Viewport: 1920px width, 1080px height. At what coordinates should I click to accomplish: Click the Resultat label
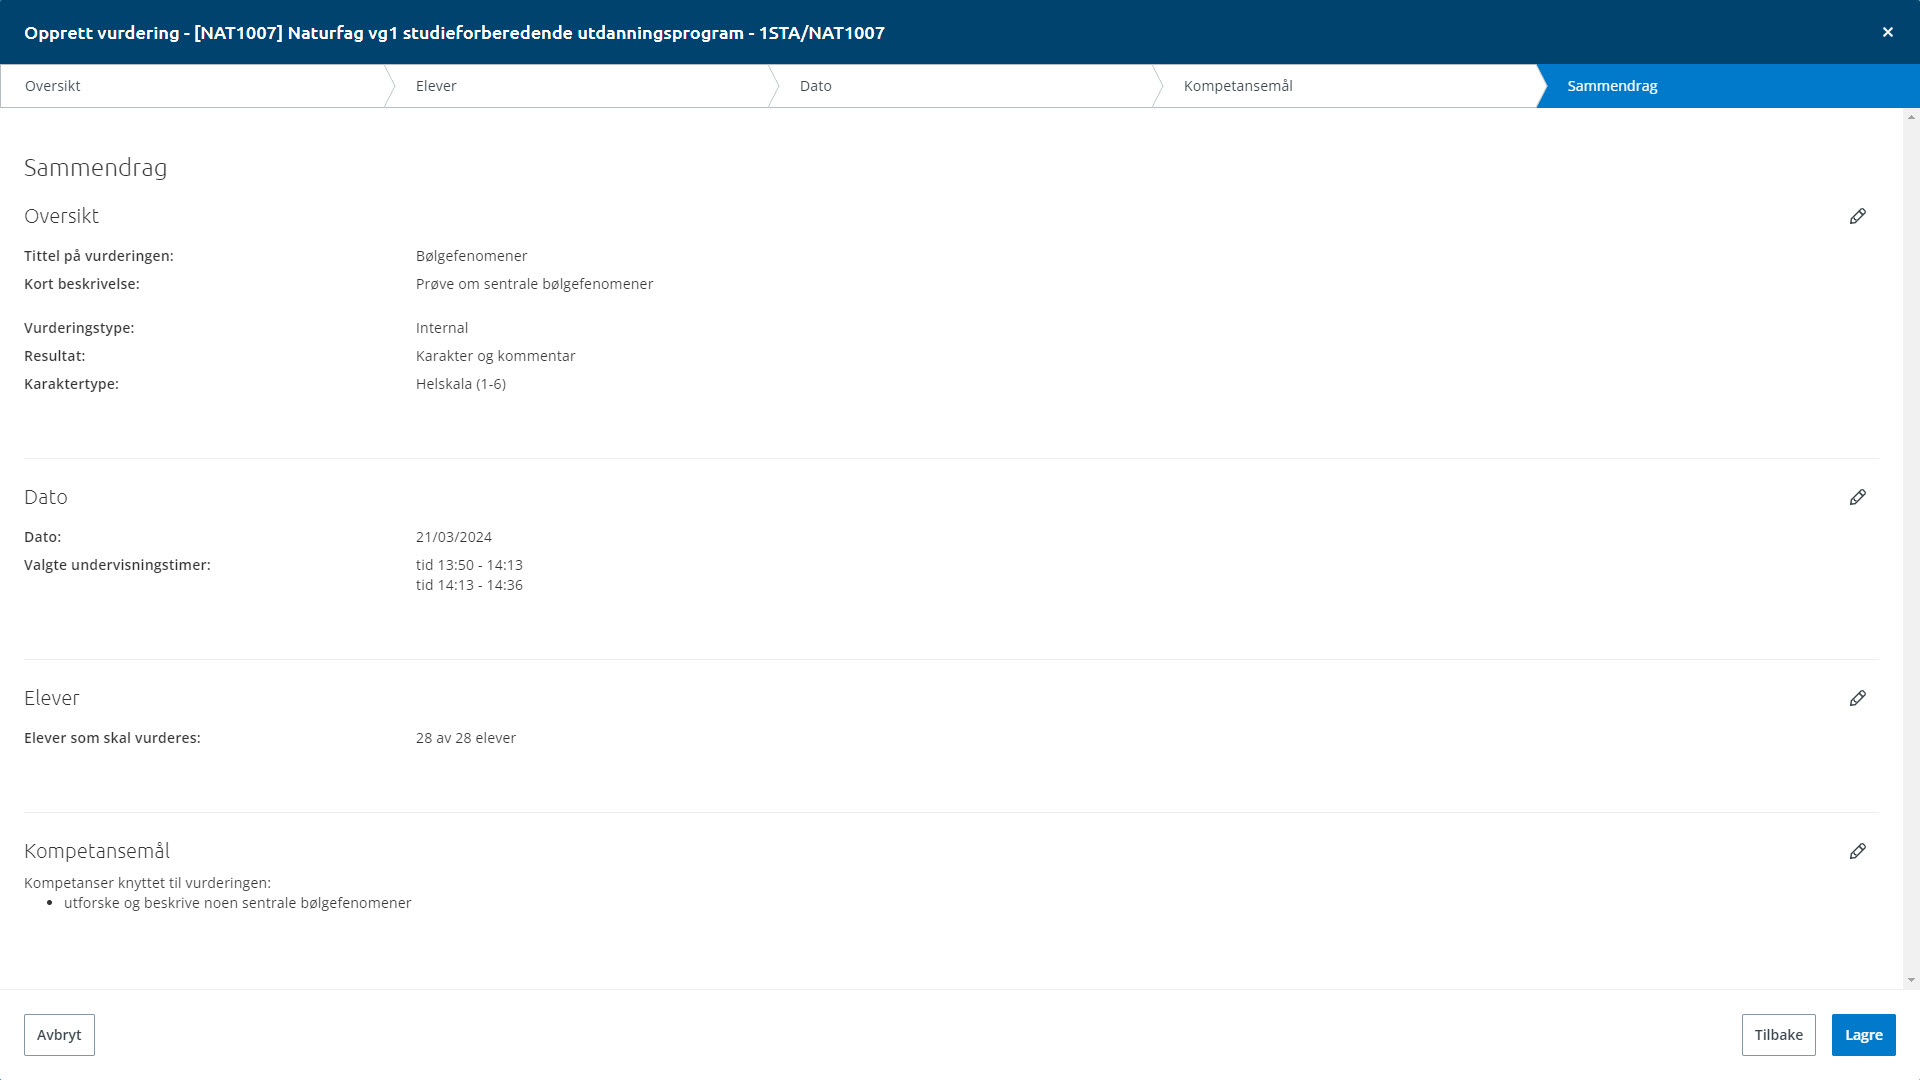(x=55, y=356)
